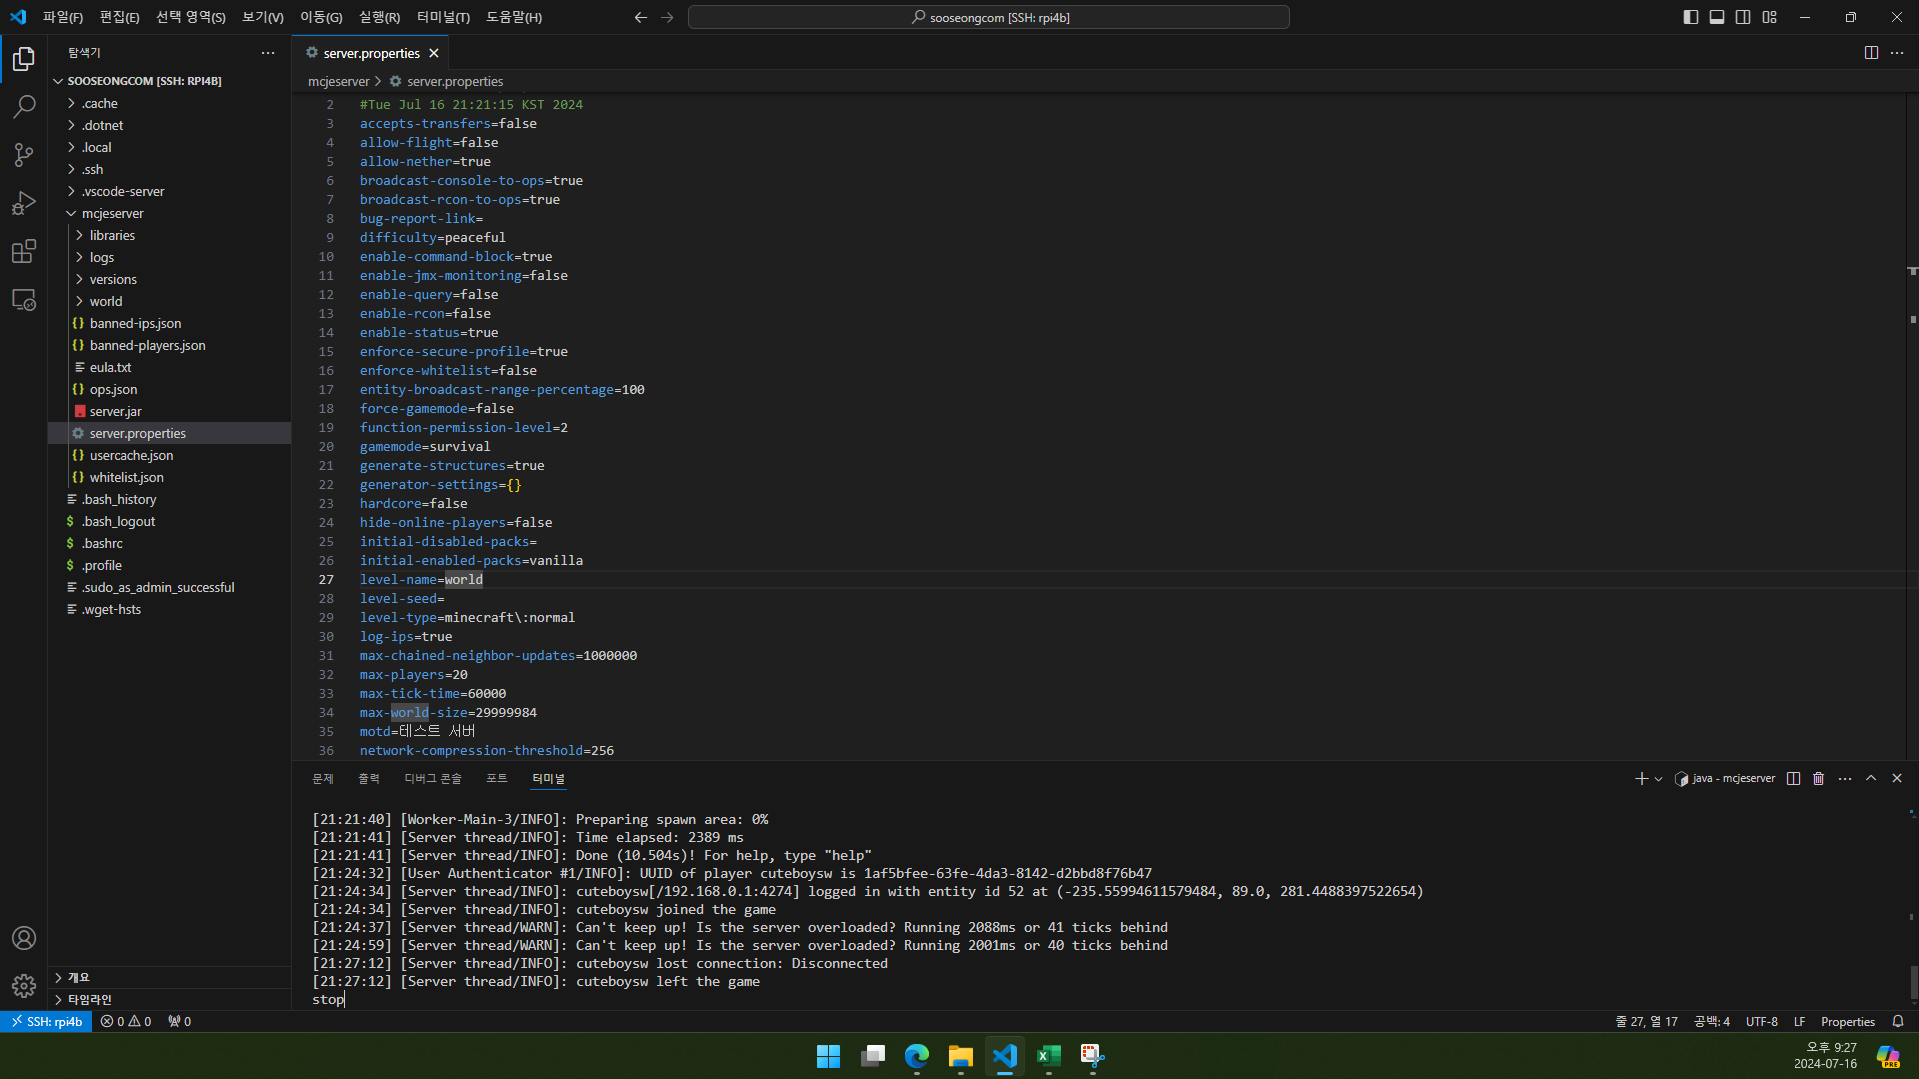Click mcjeserver in the breadcrumb
Screen dimensions: 1919x1079
coord(338,81)
